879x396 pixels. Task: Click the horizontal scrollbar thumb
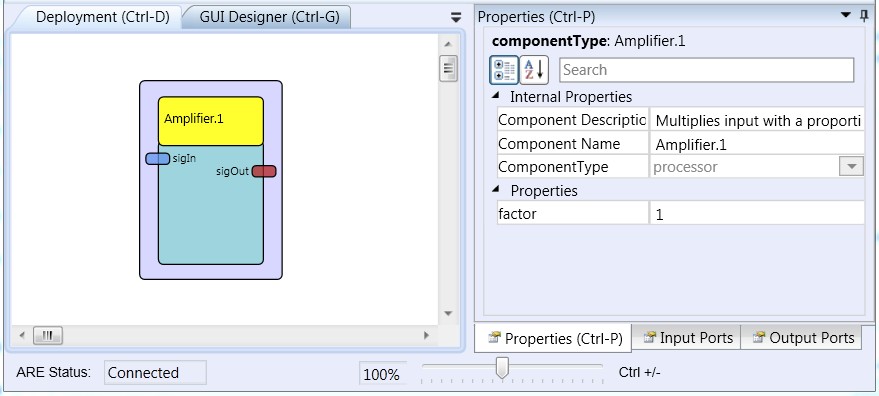(48, 335)
